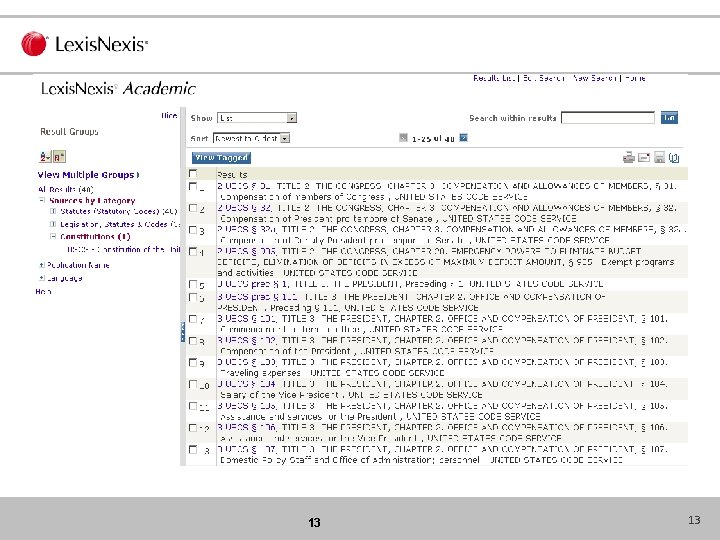Collapse the Sources by Category tree node
This screenshot has height=540, width=720.
(x=42, y=200)
